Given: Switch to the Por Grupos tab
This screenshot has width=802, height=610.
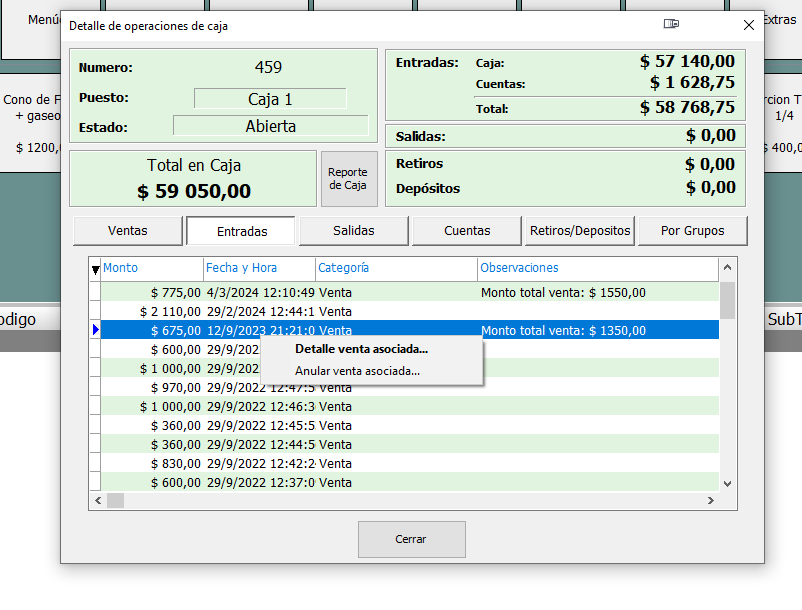Looking at the screenshot, I should tap(693, 231).
